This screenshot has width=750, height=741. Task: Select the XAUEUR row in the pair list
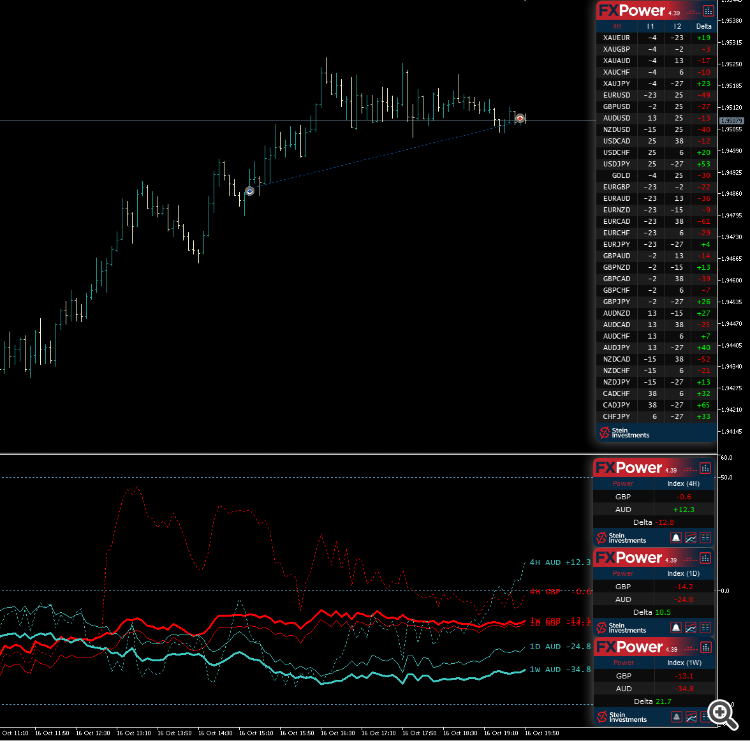pos(656,38)
